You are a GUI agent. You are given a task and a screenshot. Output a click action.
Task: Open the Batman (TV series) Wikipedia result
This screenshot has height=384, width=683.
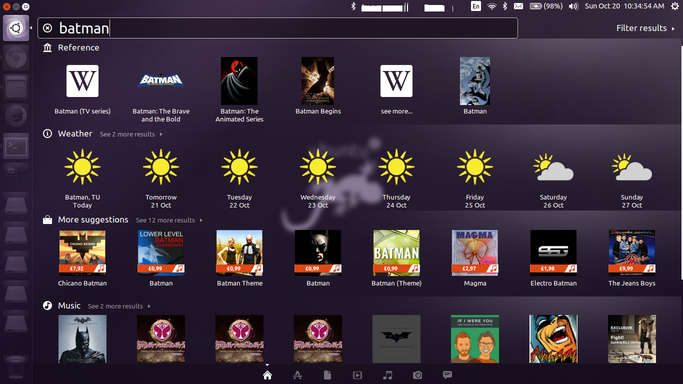[82, 89]
